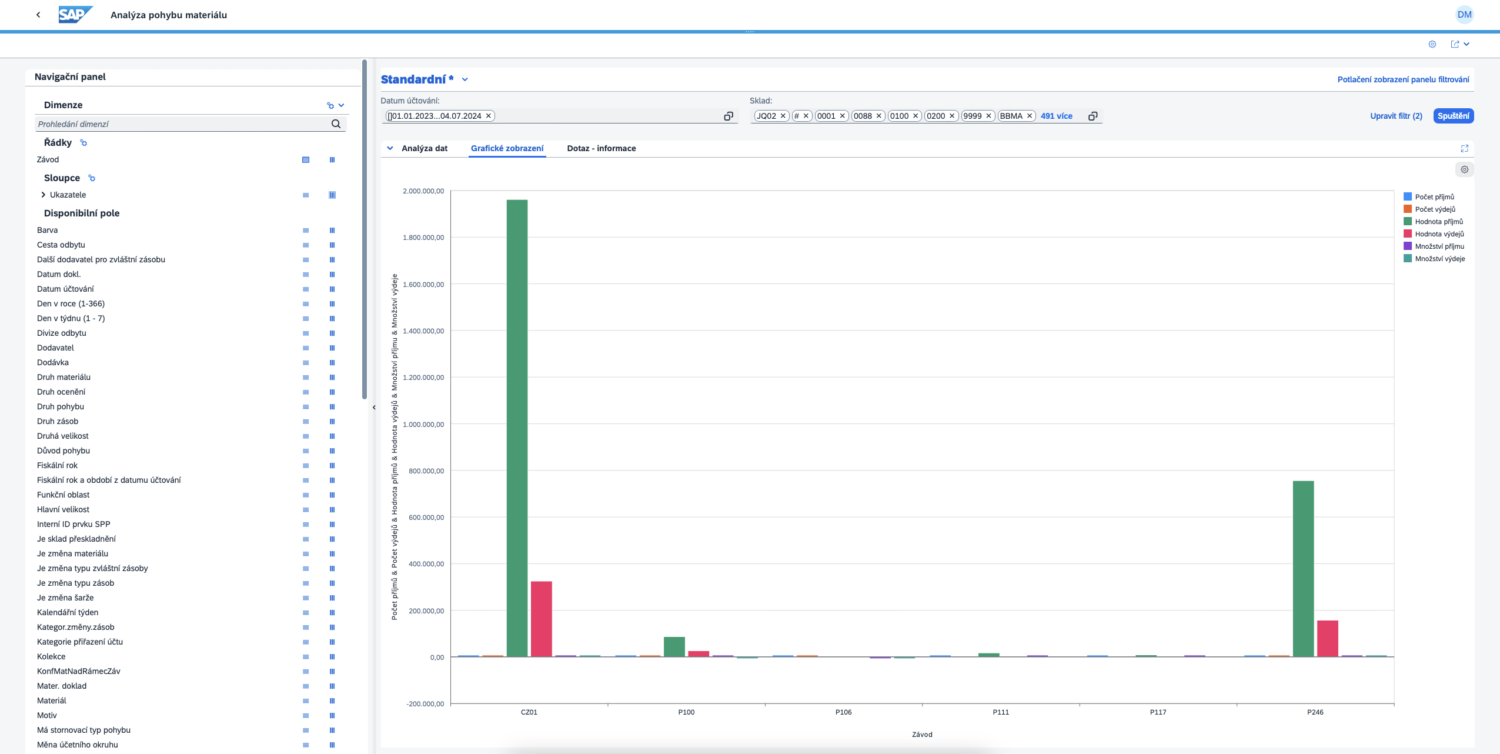Image resolution: width=1500 pixels, height=754 pixels.
Task: Open the DM user profile avatar
Action: point(1464,15)
